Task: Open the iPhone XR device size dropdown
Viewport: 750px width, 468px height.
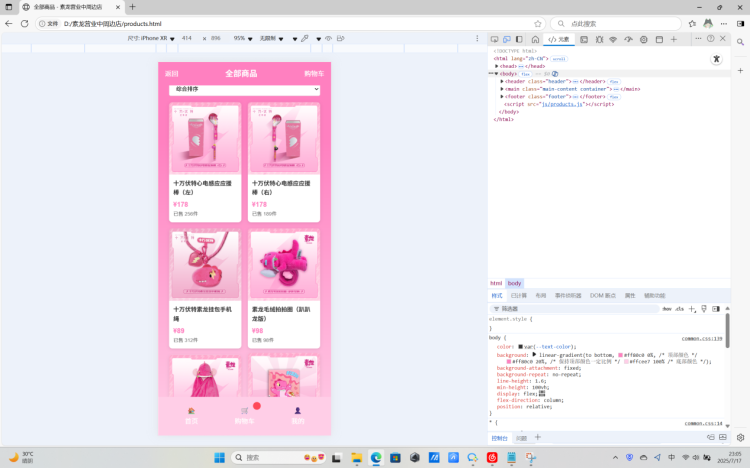Action: [x=151, y=38]
